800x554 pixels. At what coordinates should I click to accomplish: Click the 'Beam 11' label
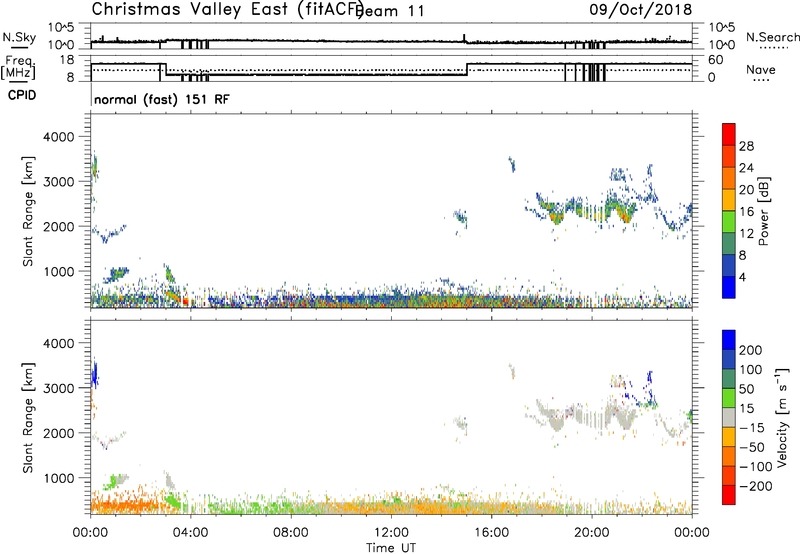[x=390, y=11]
